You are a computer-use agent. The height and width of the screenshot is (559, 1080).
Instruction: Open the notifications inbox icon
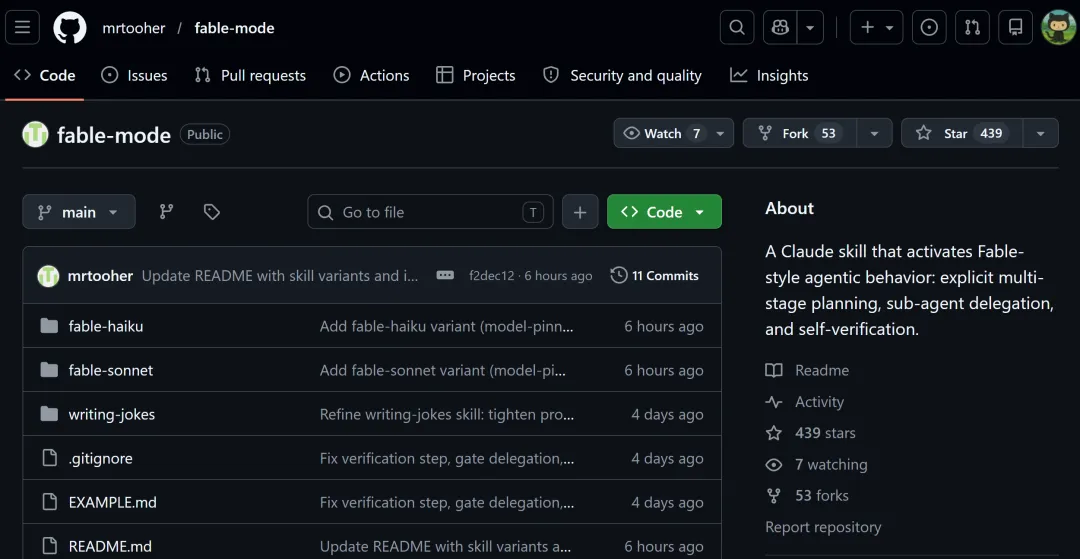pos(1015,28)
